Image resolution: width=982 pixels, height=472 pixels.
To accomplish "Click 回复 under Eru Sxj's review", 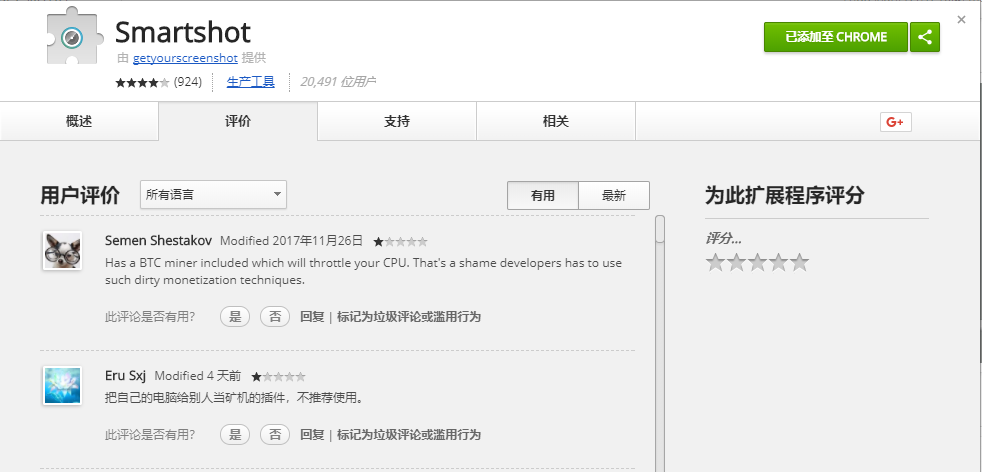I will point(312,434).
